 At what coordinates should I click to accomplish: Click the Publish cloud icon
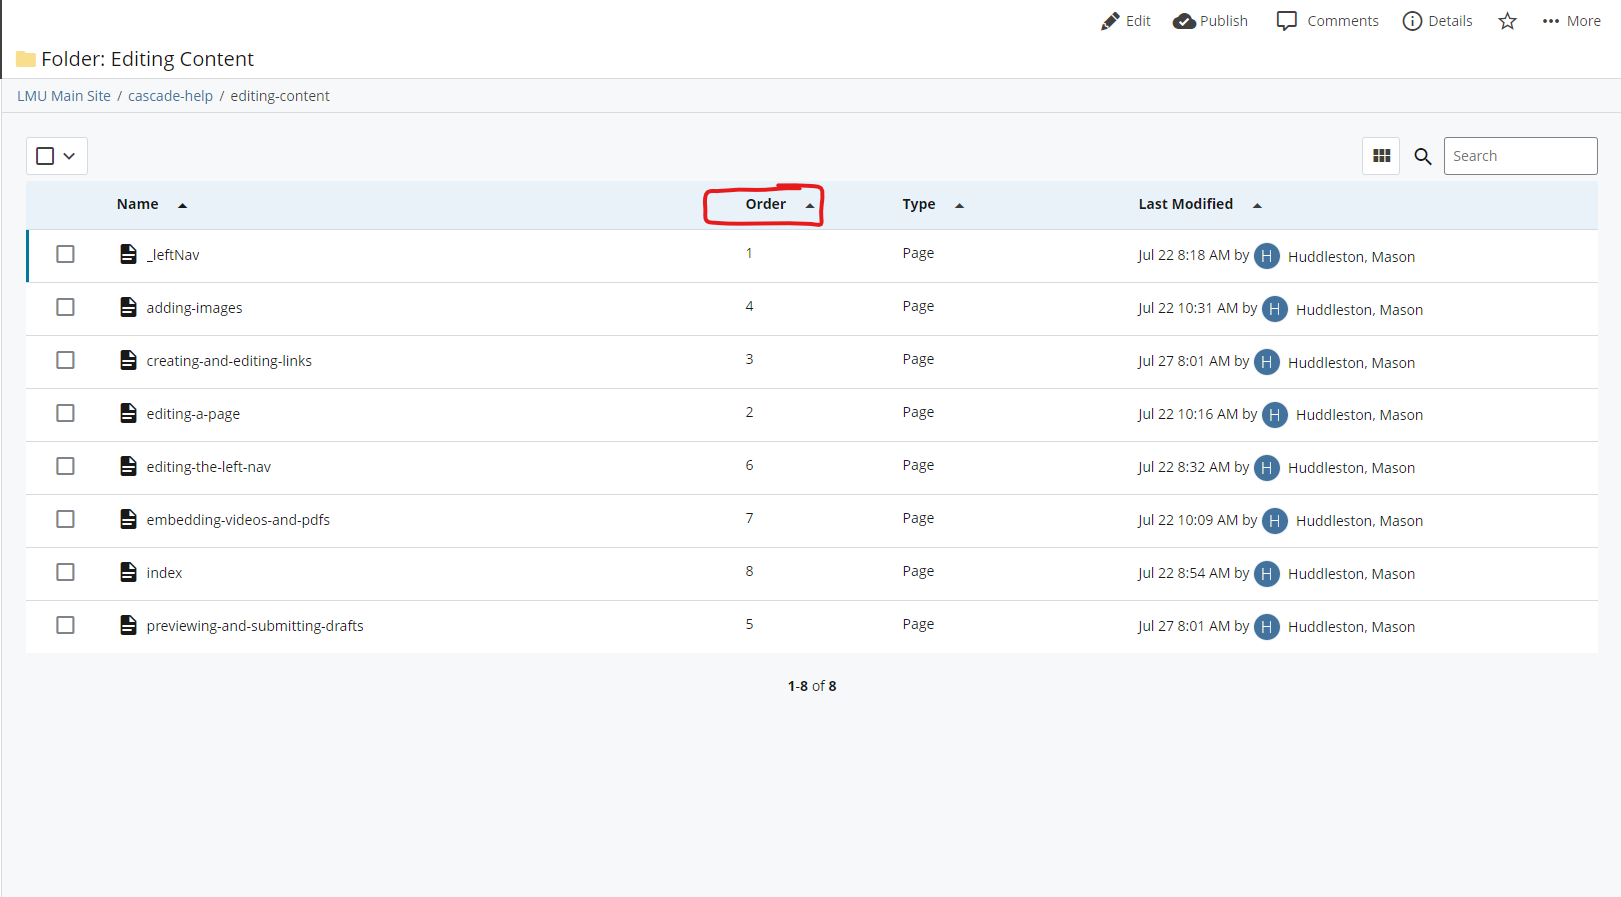1184,21
